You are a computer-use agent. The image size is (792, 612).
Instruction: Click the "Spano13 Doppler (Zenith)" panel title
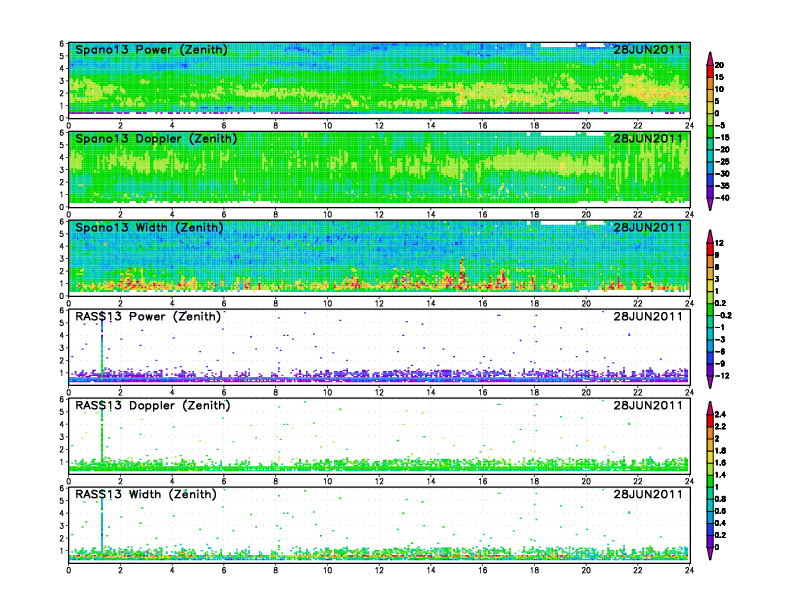point(156,139)
